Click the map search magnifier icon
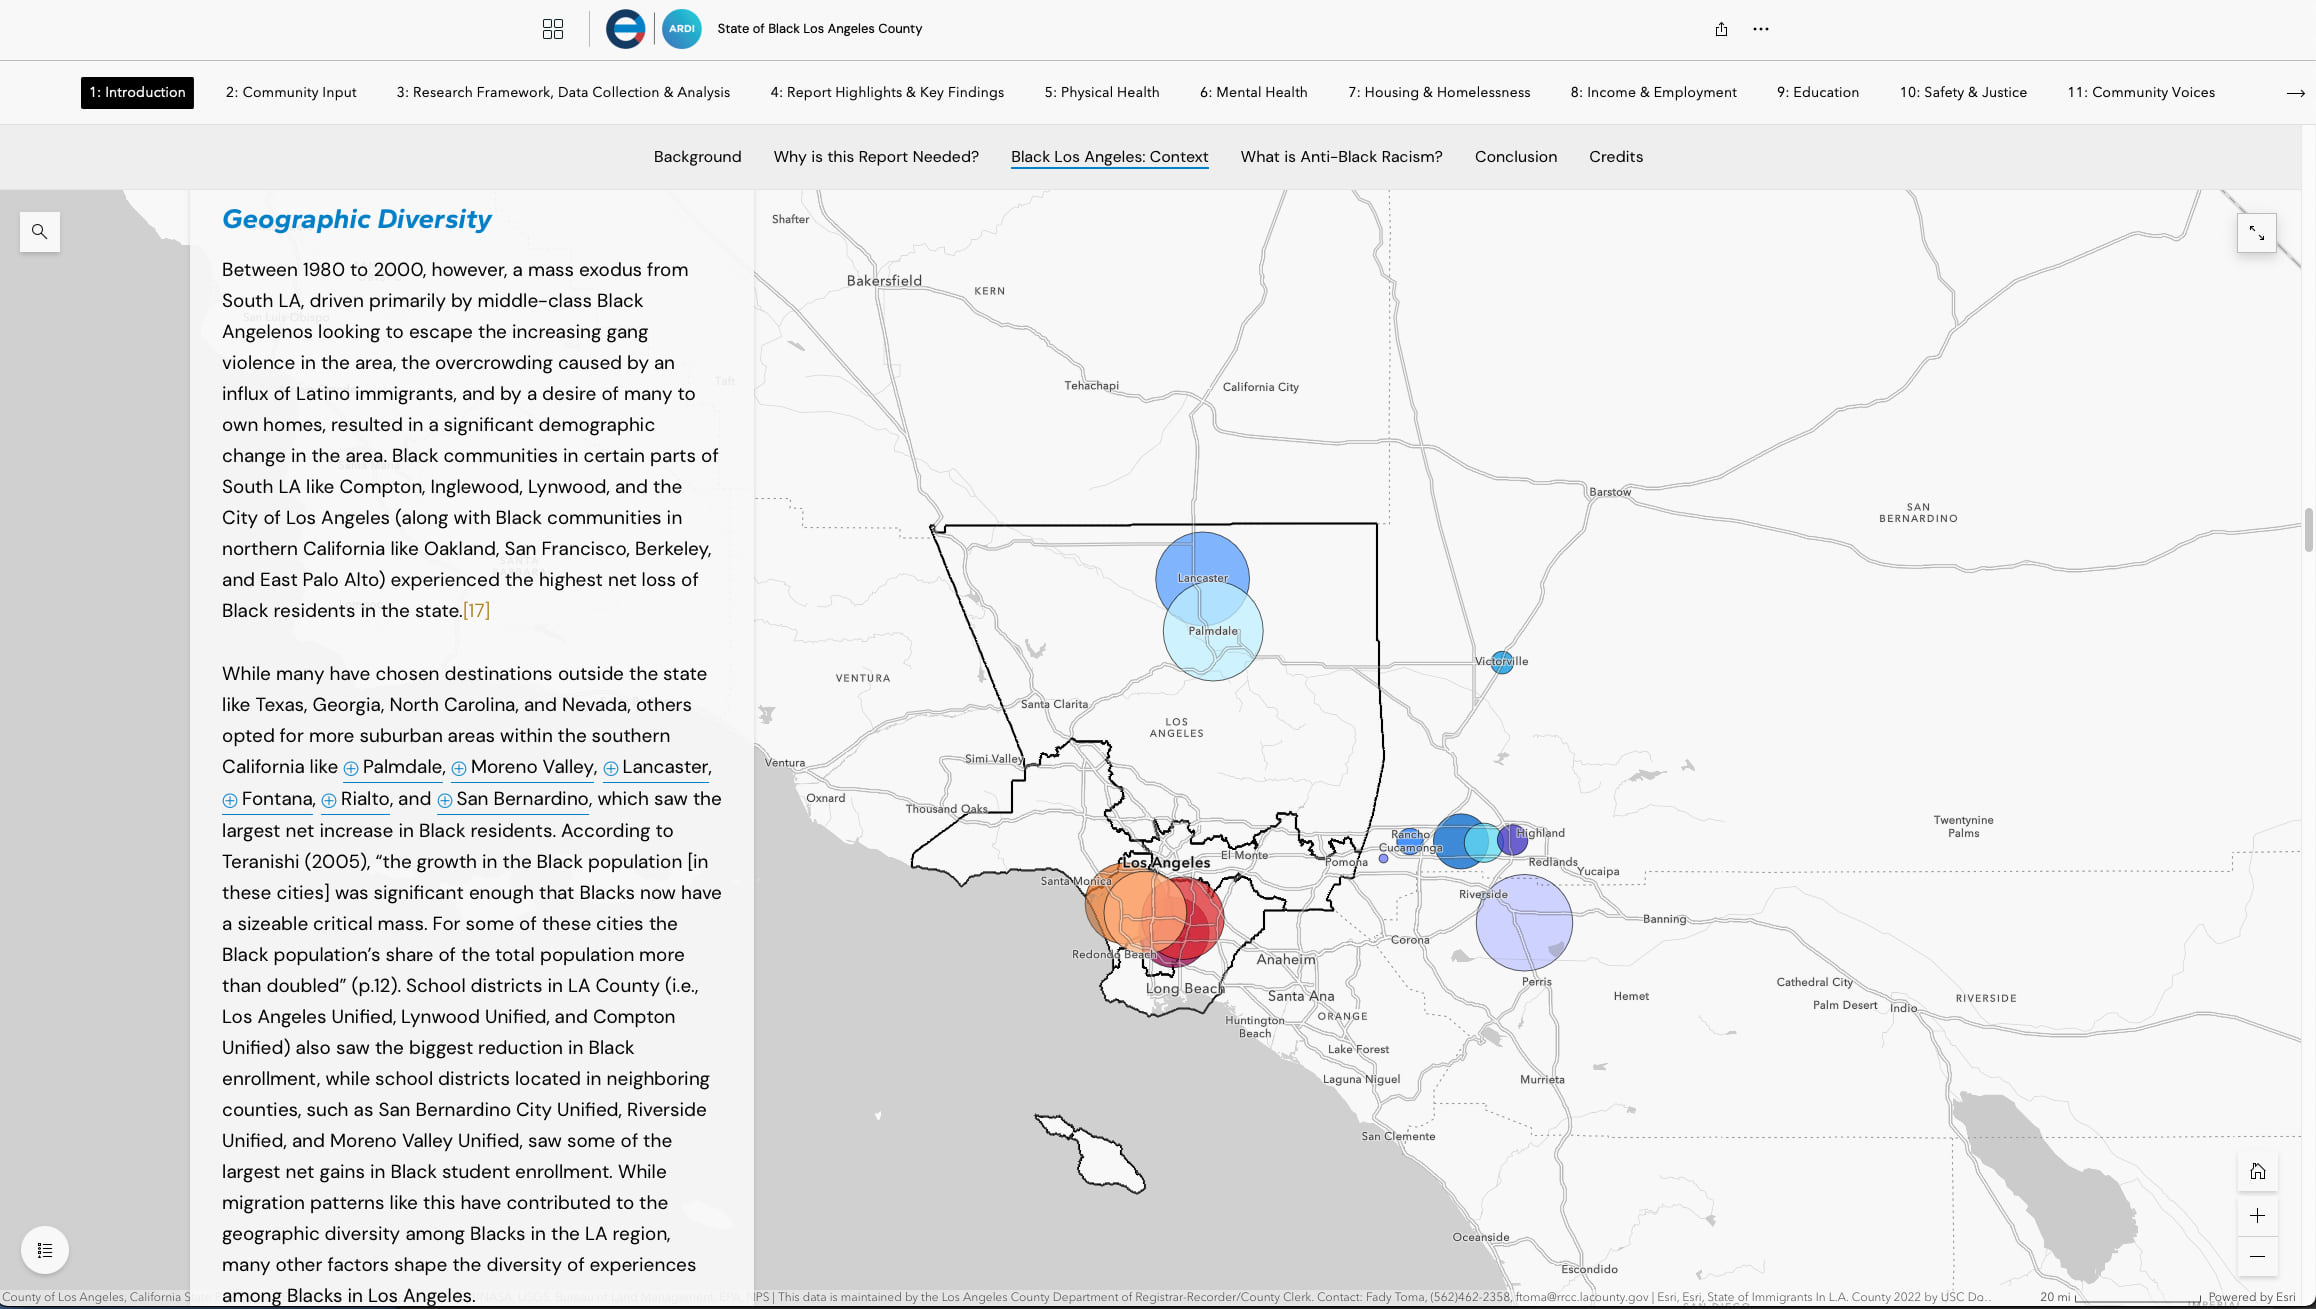2316x1309 pixels. [40, 232]
